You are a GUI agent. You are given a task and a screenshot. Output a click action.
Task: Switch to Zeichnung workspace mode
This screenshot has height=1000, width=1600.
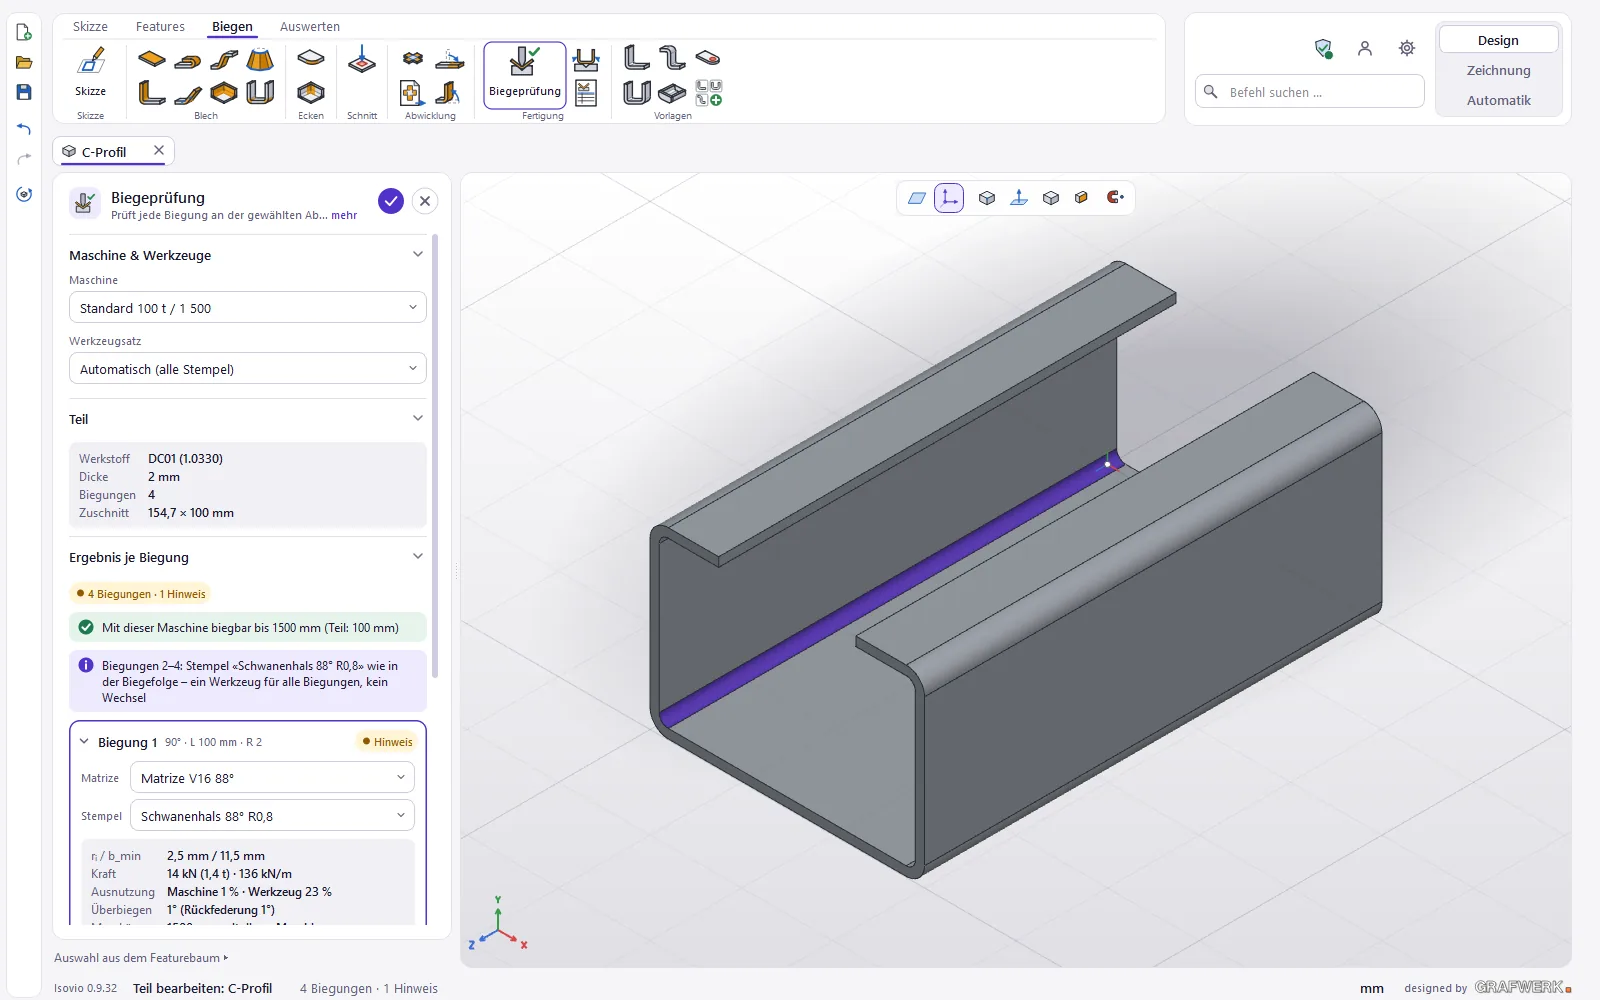(x=1499, y=70)
